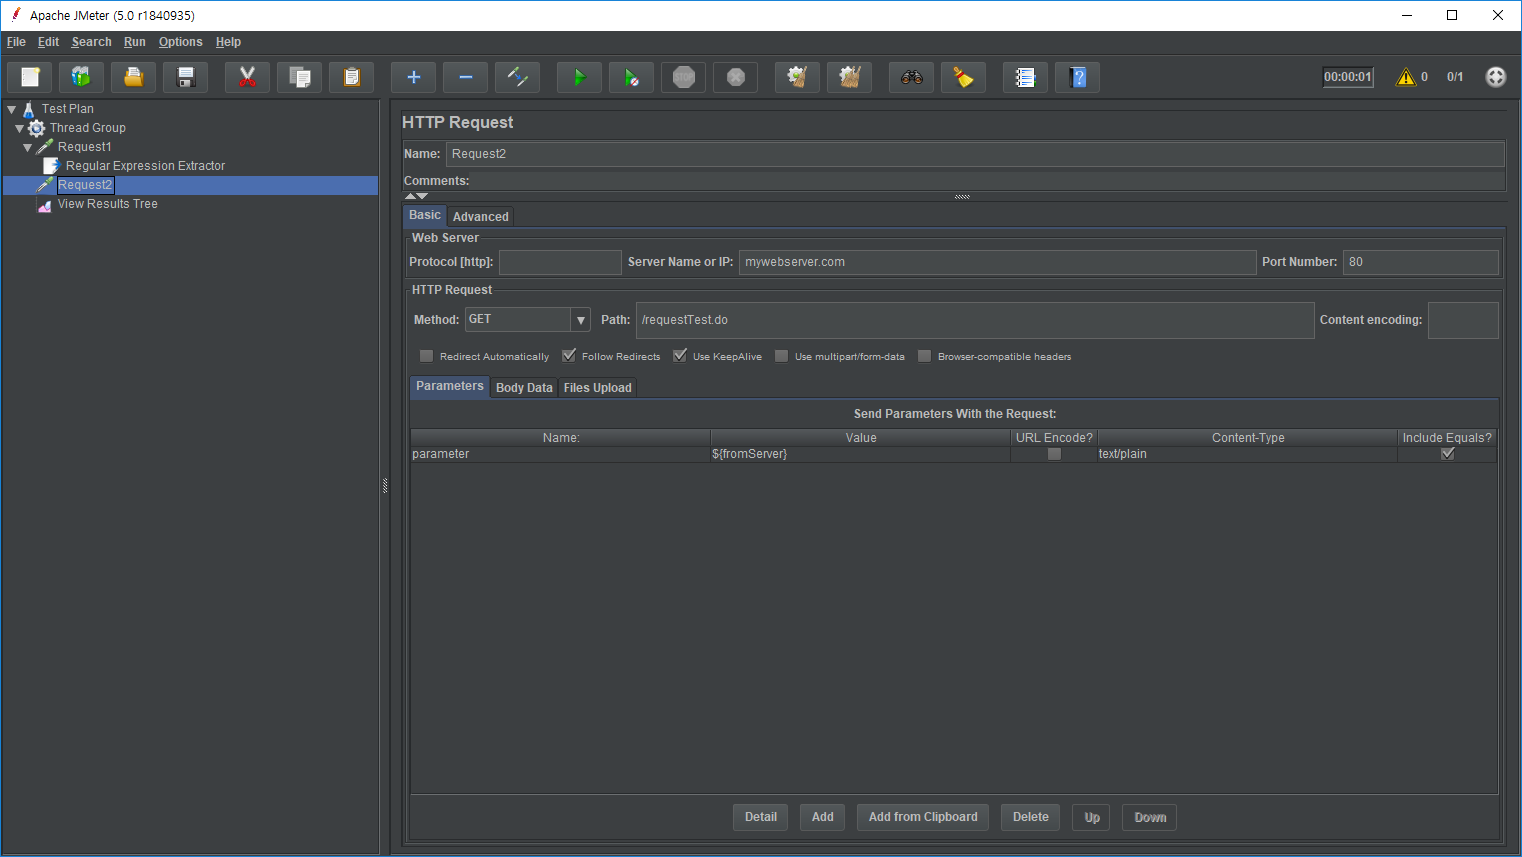Click the Up button
The width and height of the screenshot is (1522, 857).
(1092, 817)
